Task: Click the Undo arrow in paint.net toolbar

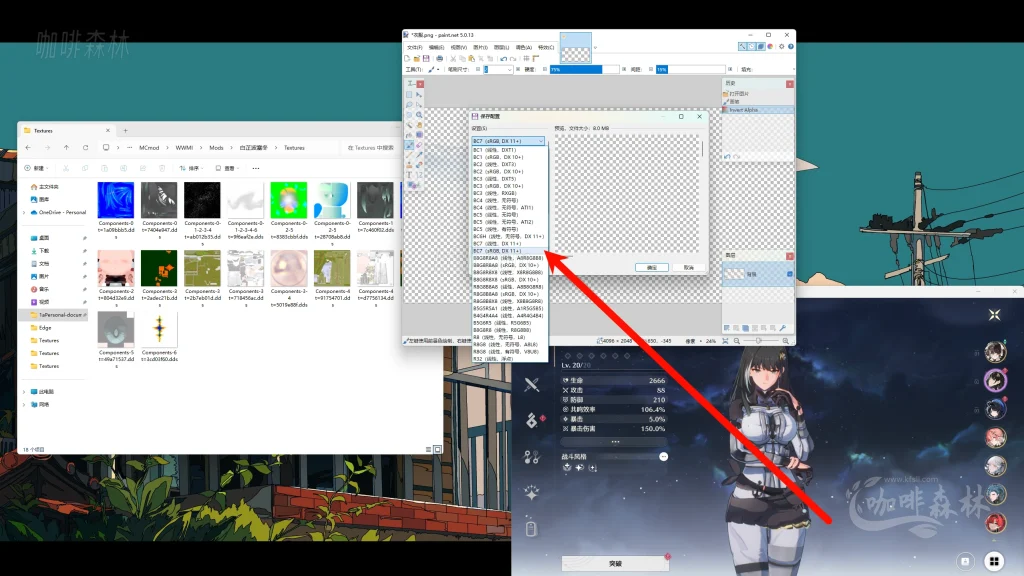Action: click(504, 58)
